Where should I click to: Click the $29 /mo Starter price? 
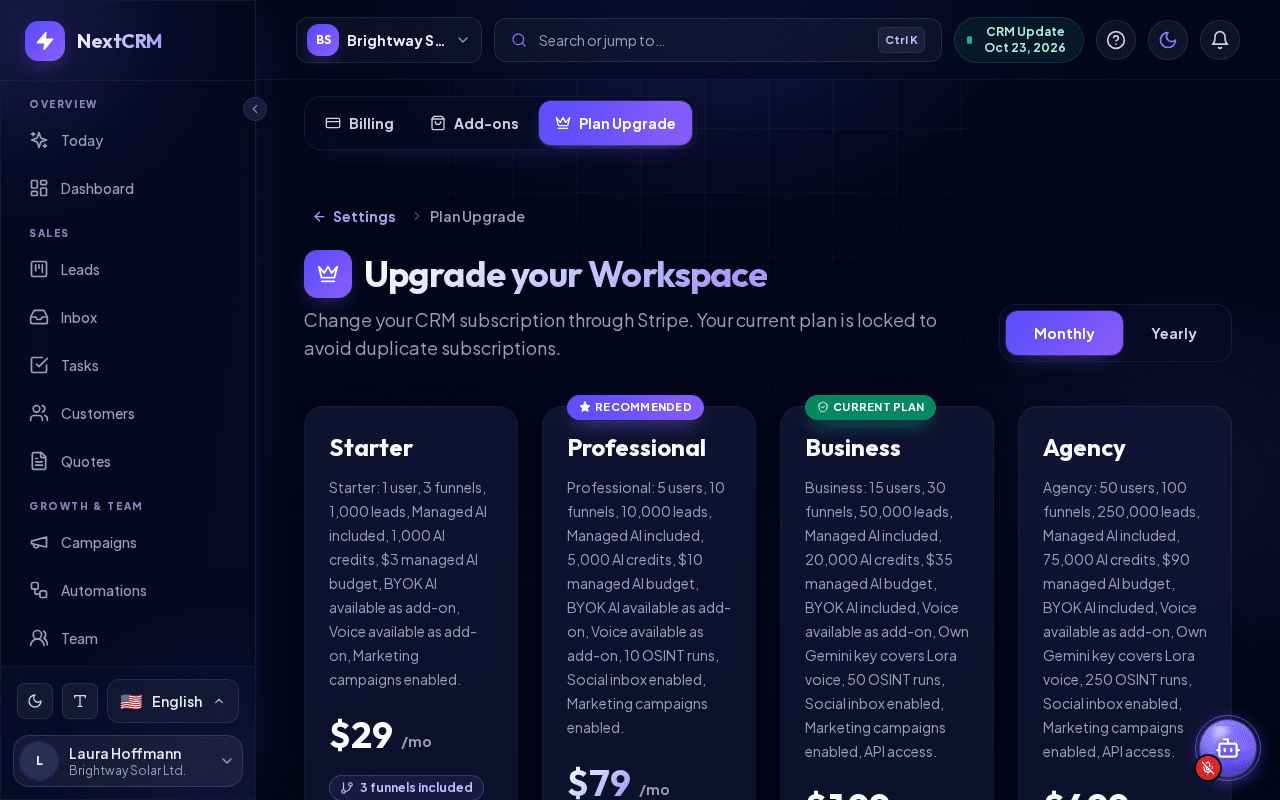(x=380, y=736)
